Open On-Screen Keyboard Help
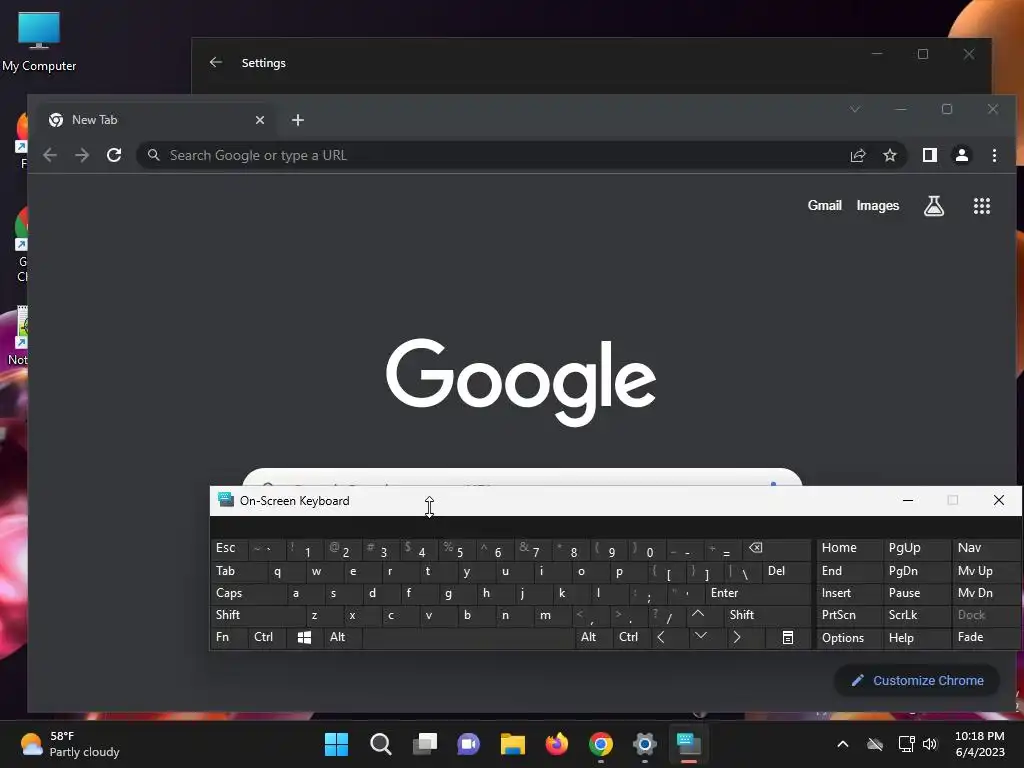1024x768 pixels. click(916, 637)
